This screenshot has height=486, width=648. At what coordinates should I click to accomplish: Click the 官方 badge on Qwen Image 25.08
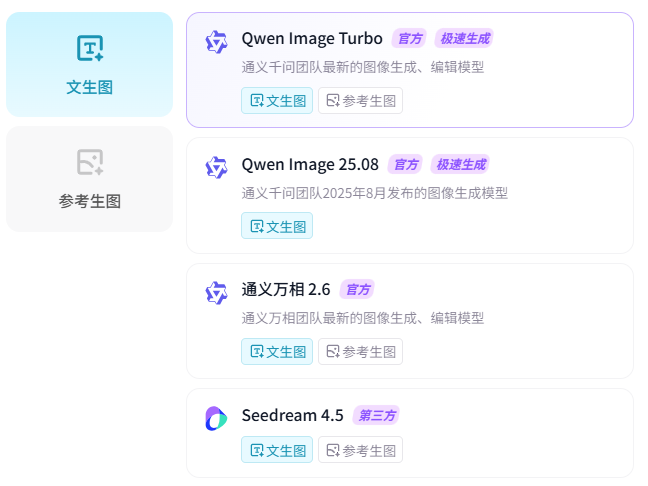pos(405,164)
